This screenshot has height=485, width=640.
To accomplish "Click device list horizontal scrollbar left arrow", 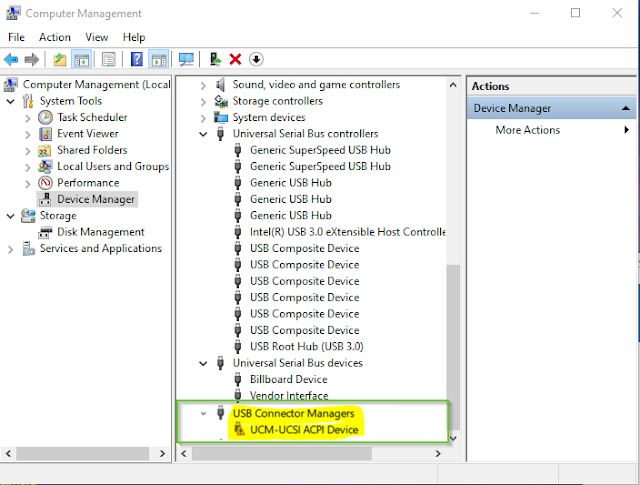I will [184, 454].
